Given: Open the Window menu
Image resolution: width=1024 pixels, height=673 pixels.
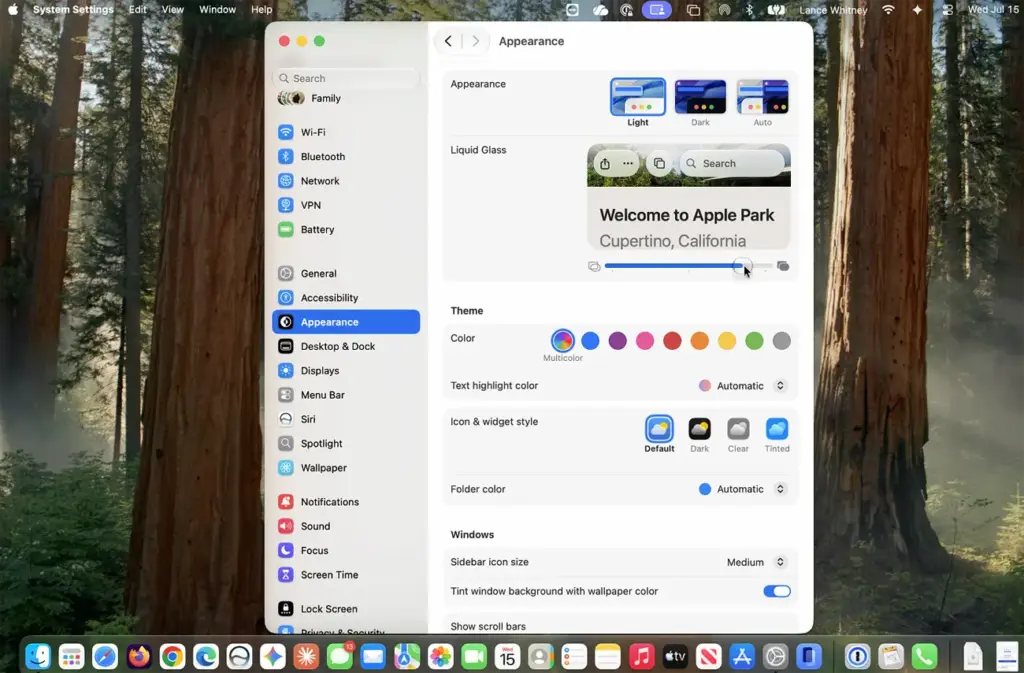Looking at the screenshot, I should click(217, 10).
